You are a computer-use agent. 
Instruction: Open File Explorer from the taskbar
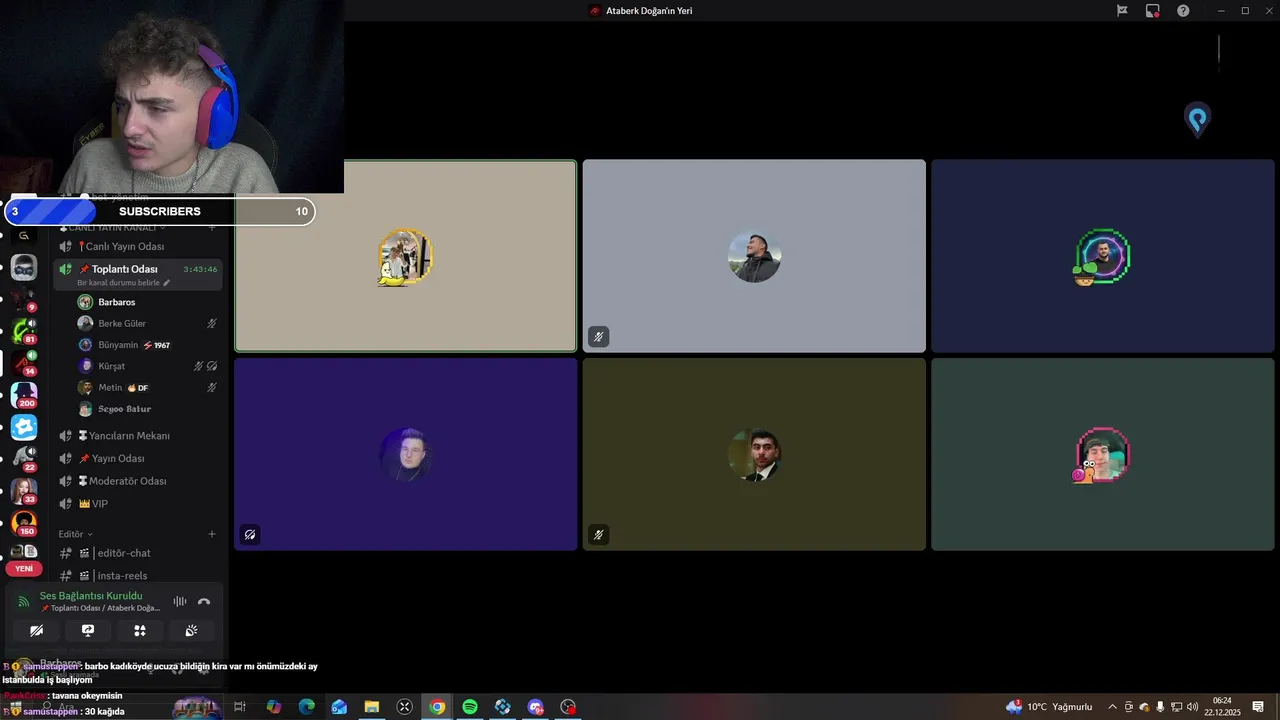point(371,707)
